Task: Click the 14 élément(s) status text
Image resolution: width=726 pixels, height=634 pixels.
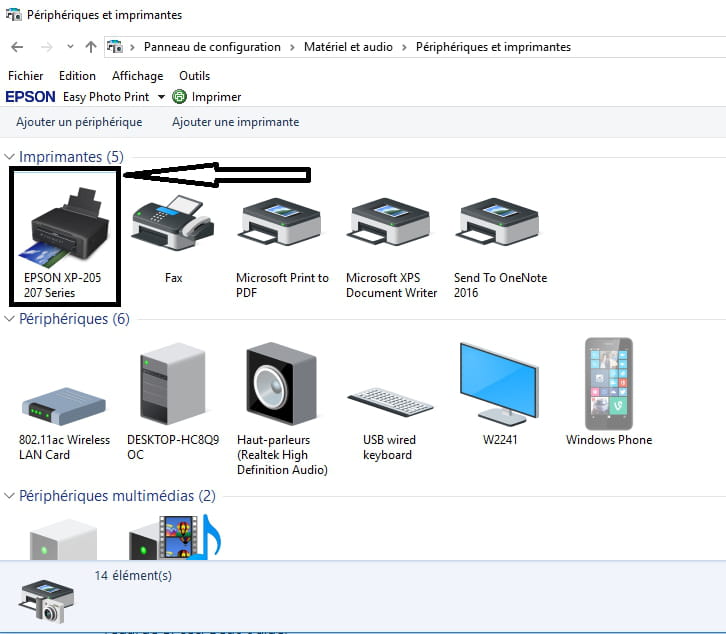Action: tap(133, 576)
